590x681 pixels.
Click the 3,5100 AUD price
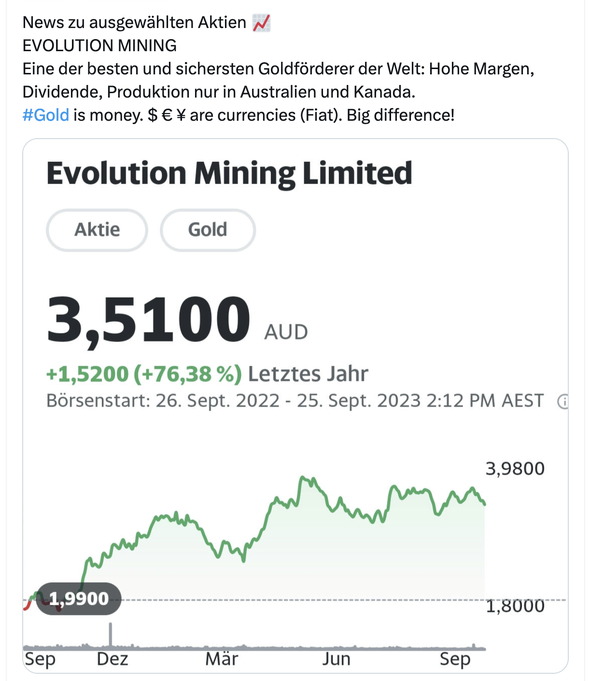[x=177, y=320]
